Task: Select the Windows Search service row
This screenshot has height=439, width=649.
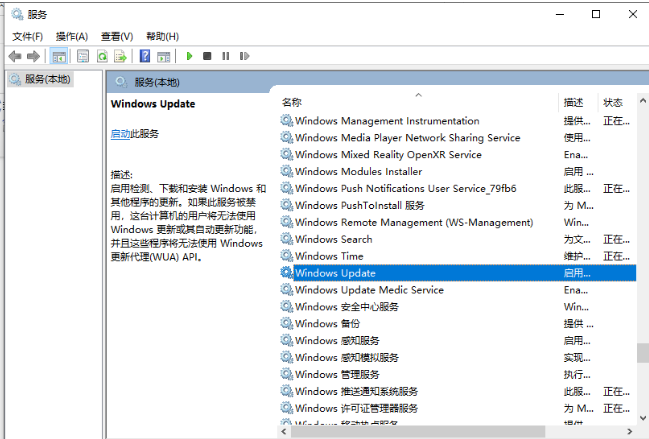Action: click(x=333, y=239)
